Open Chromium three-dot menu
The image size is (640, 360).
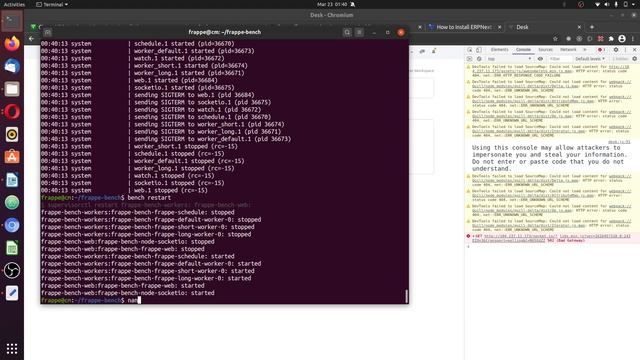click(633, 39)
